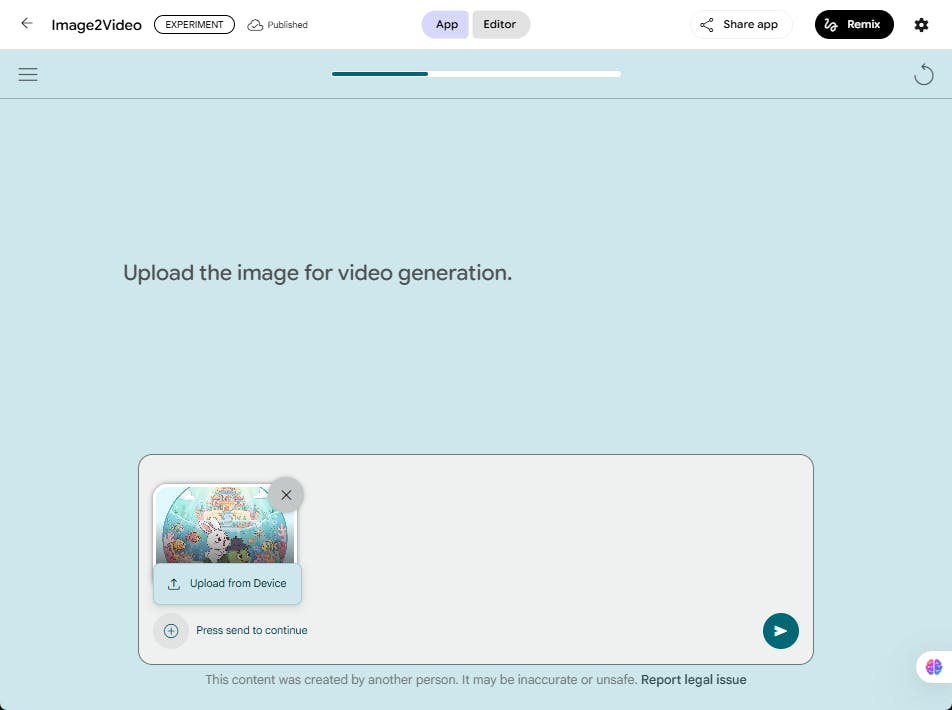
Task: Click 'Upload the image for video generation.' text
Action: pyautogui.click(x=318, y=273)
